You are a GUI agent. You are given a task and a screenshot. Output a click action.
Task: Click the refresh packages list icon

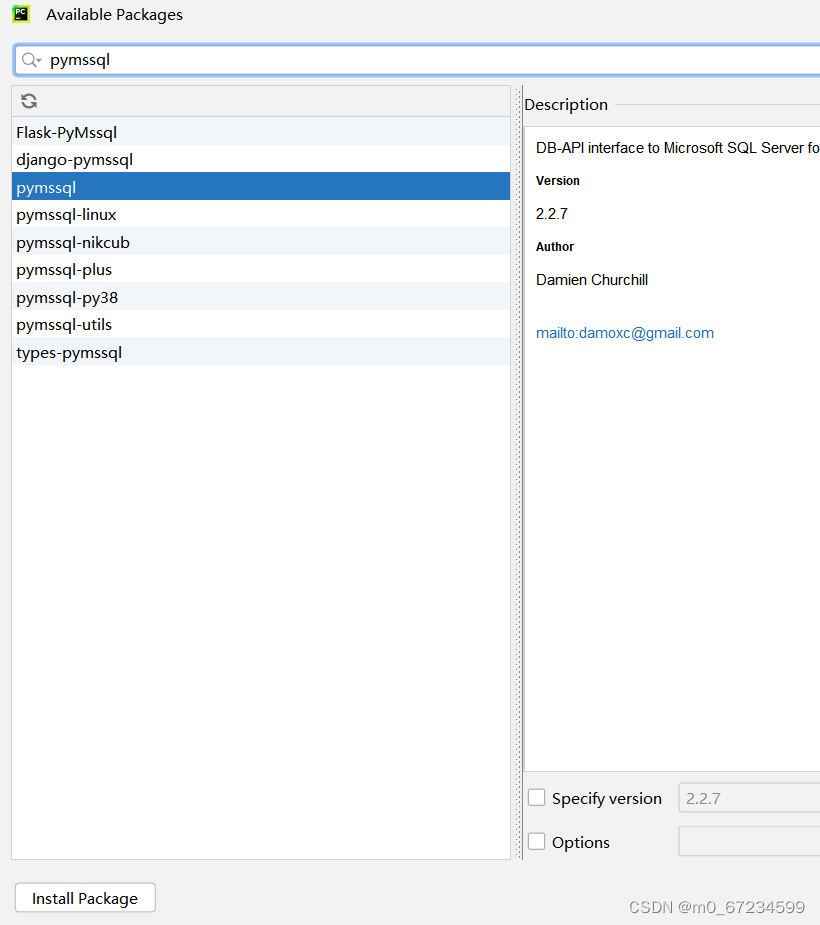[x=29, y=101]
